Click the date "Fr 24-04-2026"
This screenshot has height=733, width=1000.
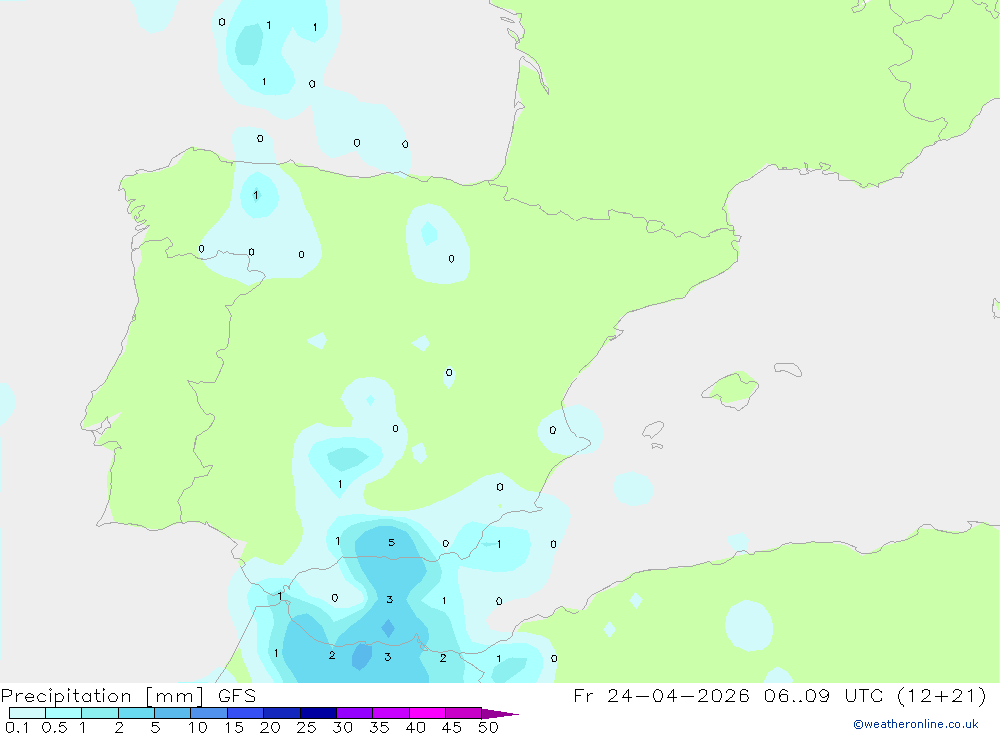click(661, 695)
